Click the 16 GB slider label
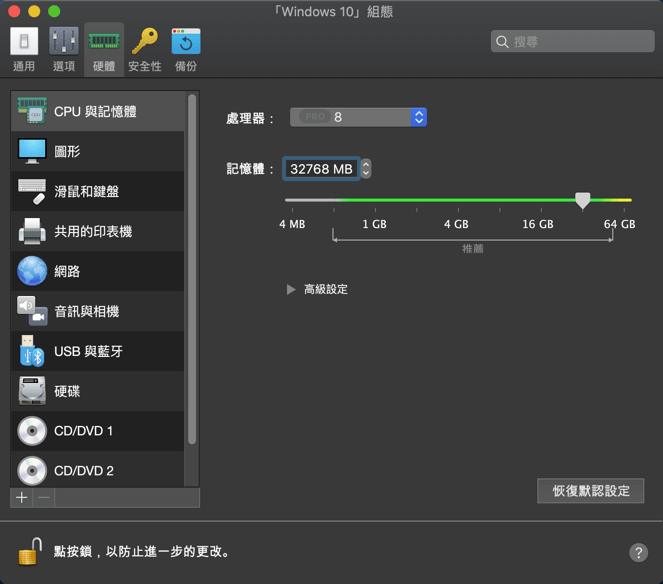663x584 pixels. [x=538, y=224]
